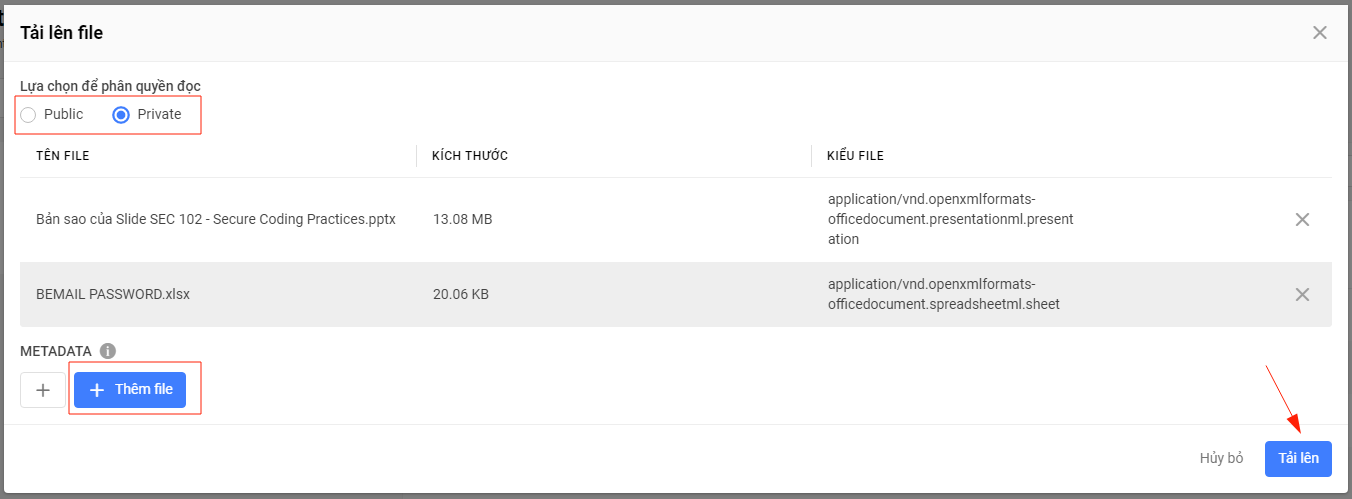The height and width of the screenshot is (499, 1352).
Task: Click the presentationml file type cell
Action: click(x=950, y=219)
